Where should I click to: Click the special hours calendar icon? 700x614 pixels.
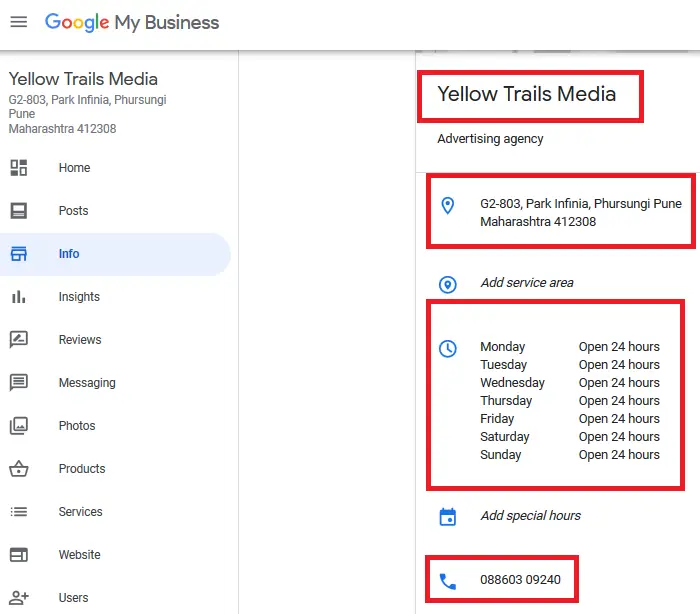click(448, 517)
